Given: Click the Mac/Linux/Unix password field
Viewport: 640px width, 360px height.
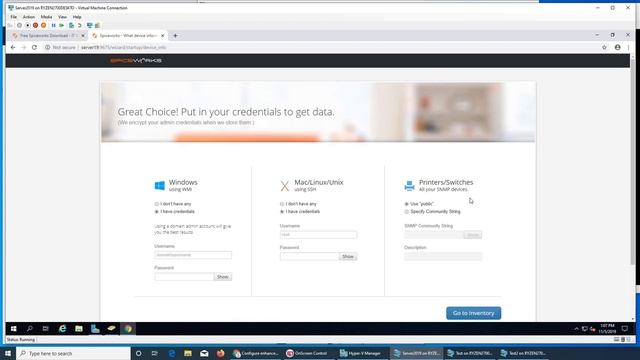Looking at the screenshot, I should [309, 256].
